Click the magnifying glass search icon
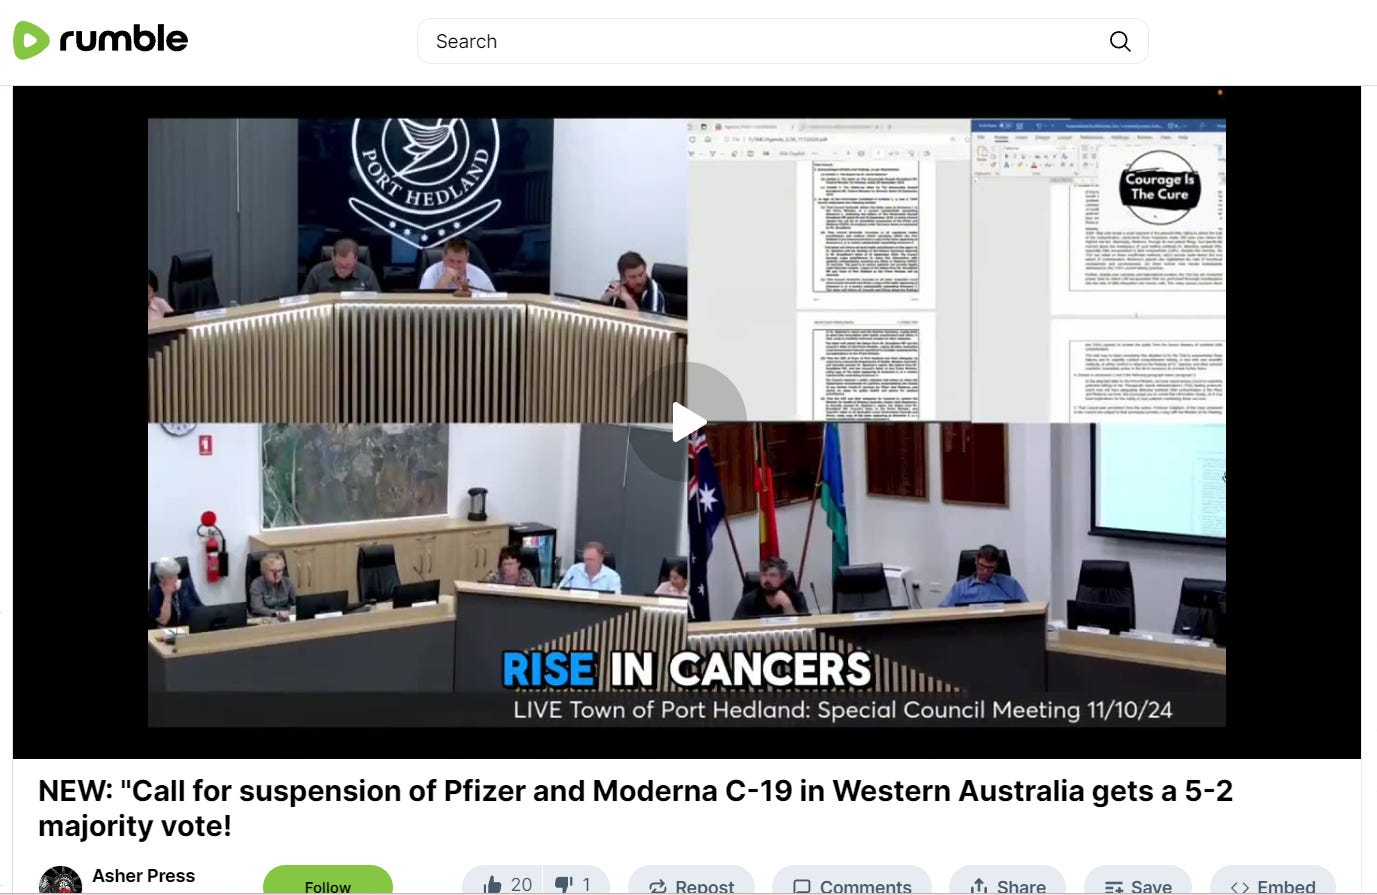Image resolution: width=1377 pixels, height=895 pixels. tap(1120, 41)
